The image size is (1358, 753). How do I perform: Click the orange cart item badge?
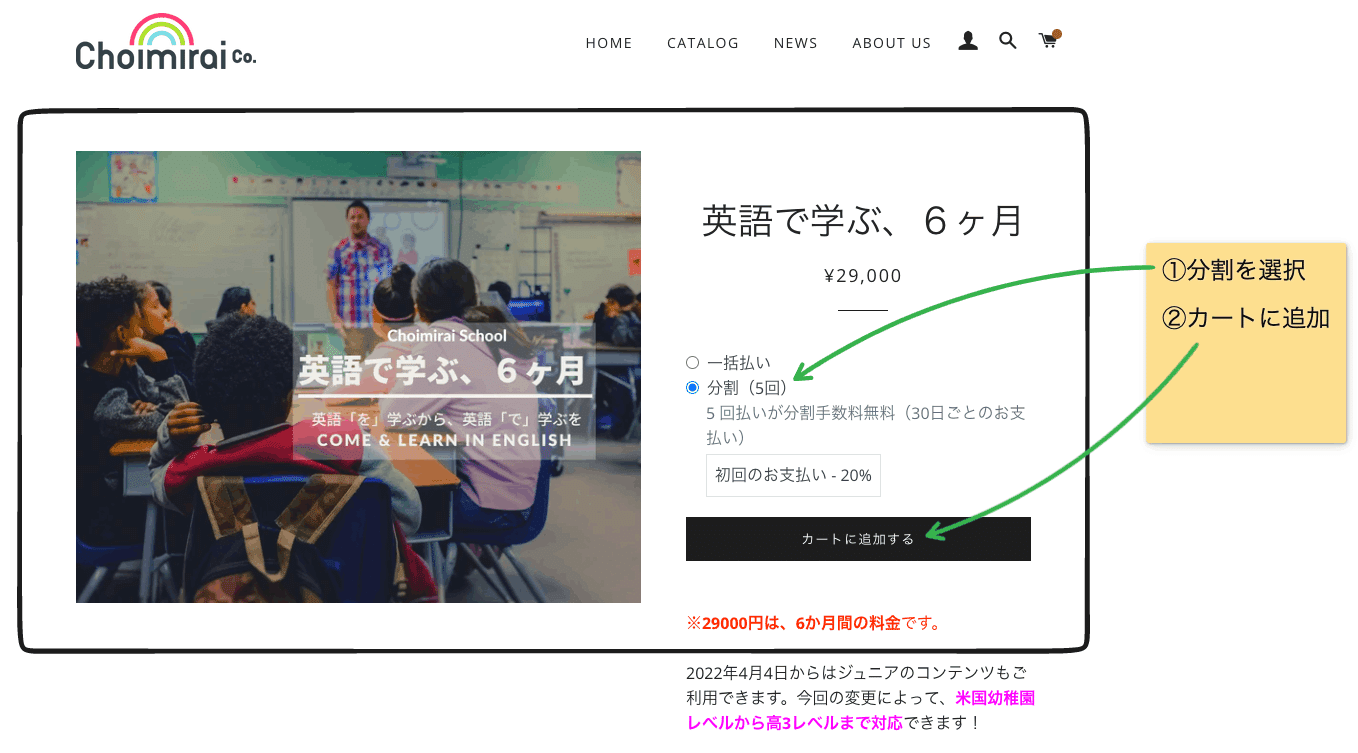(x=1056, y=32)
